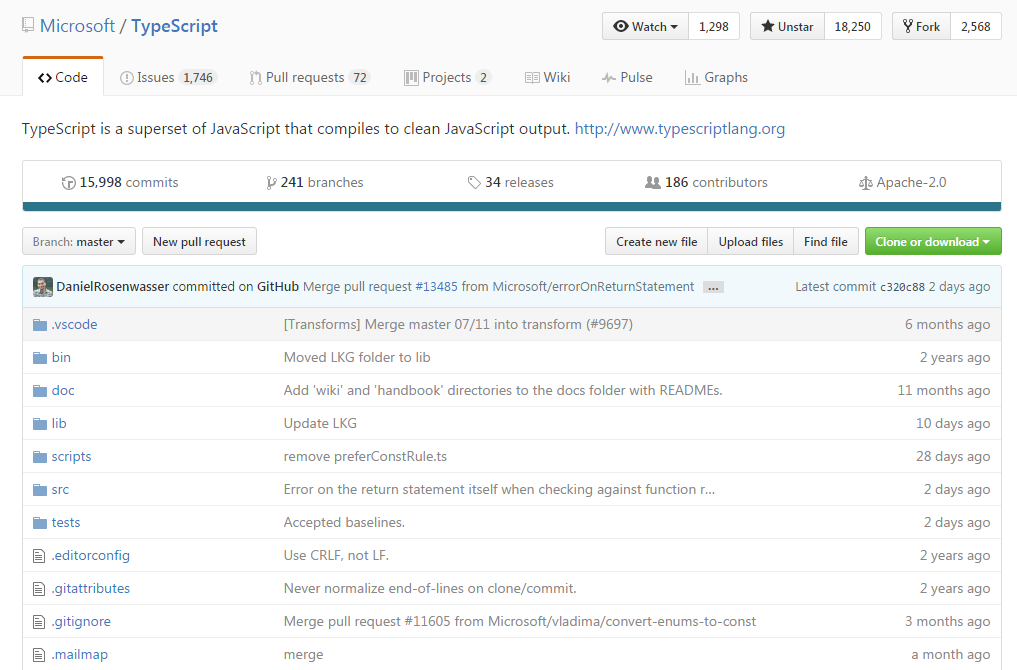
Task: Open the Pulse tab
Action: coord(627,77)
